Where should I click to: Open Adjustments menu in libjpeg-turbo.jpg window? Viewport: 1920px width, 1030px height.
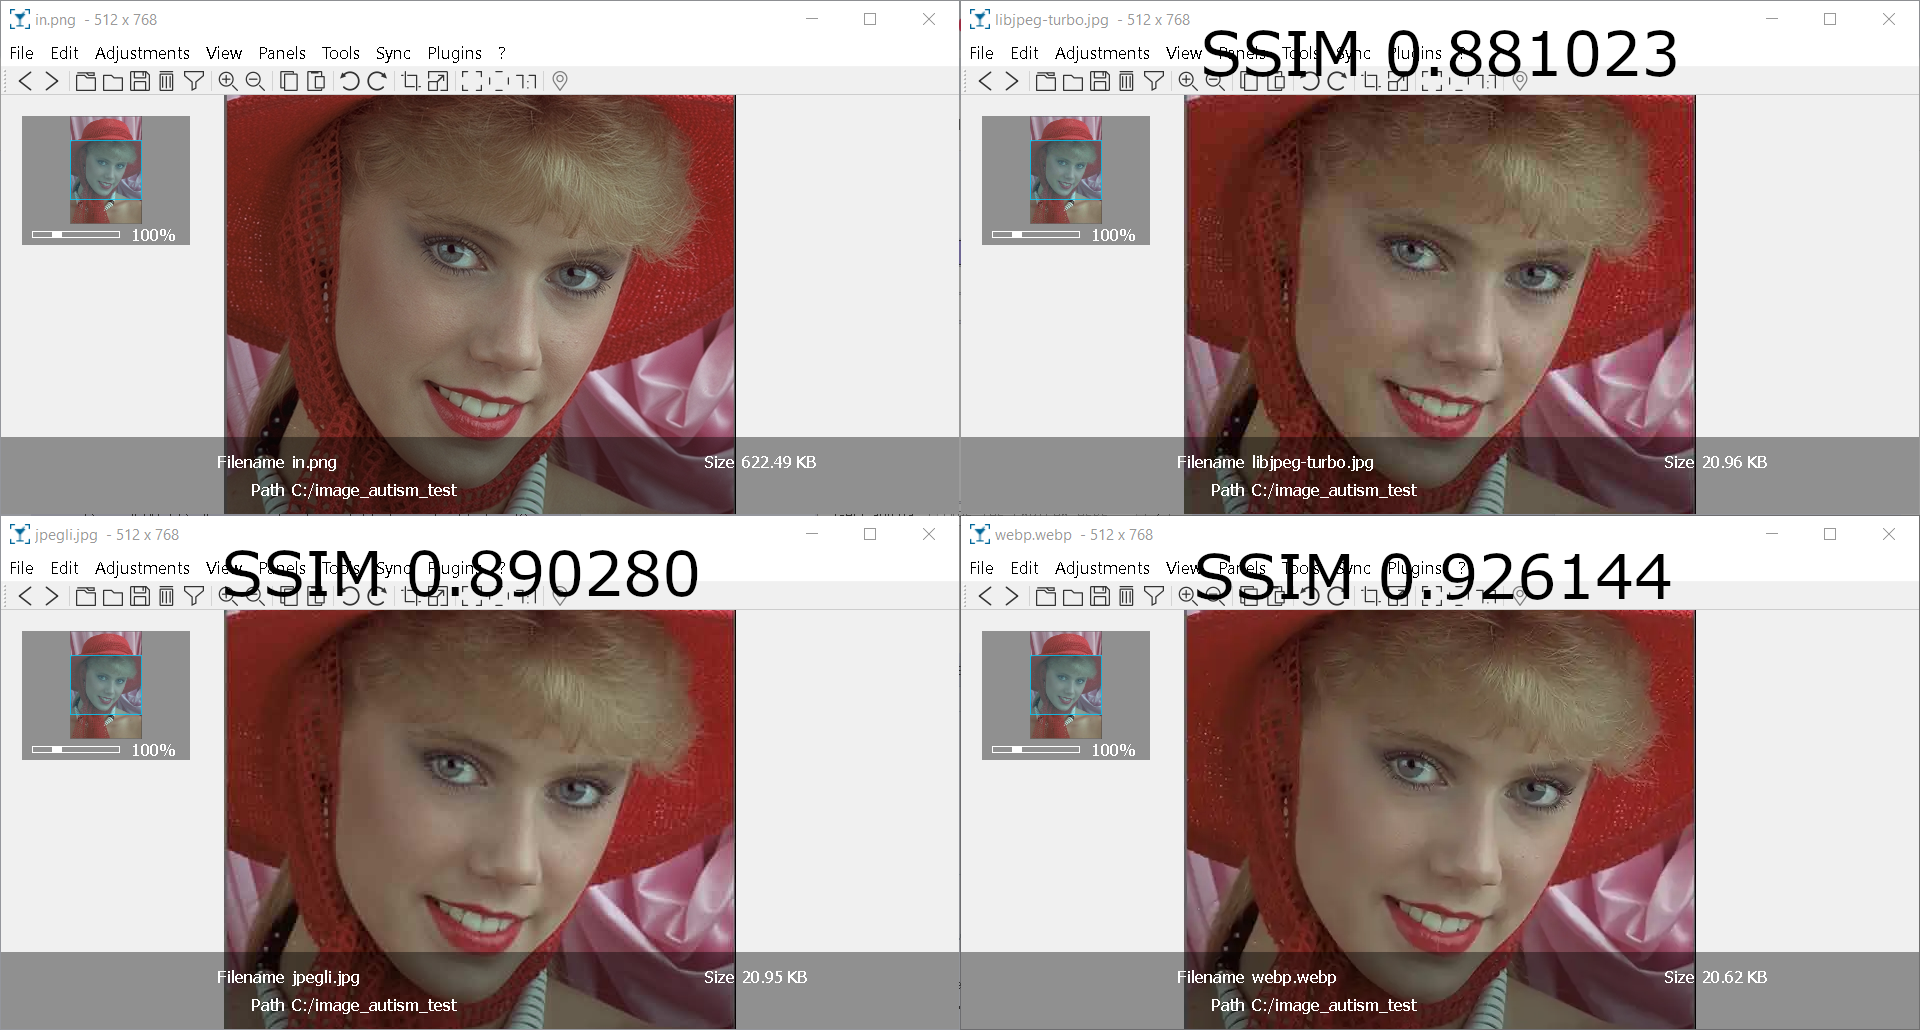pos(1102,53)
